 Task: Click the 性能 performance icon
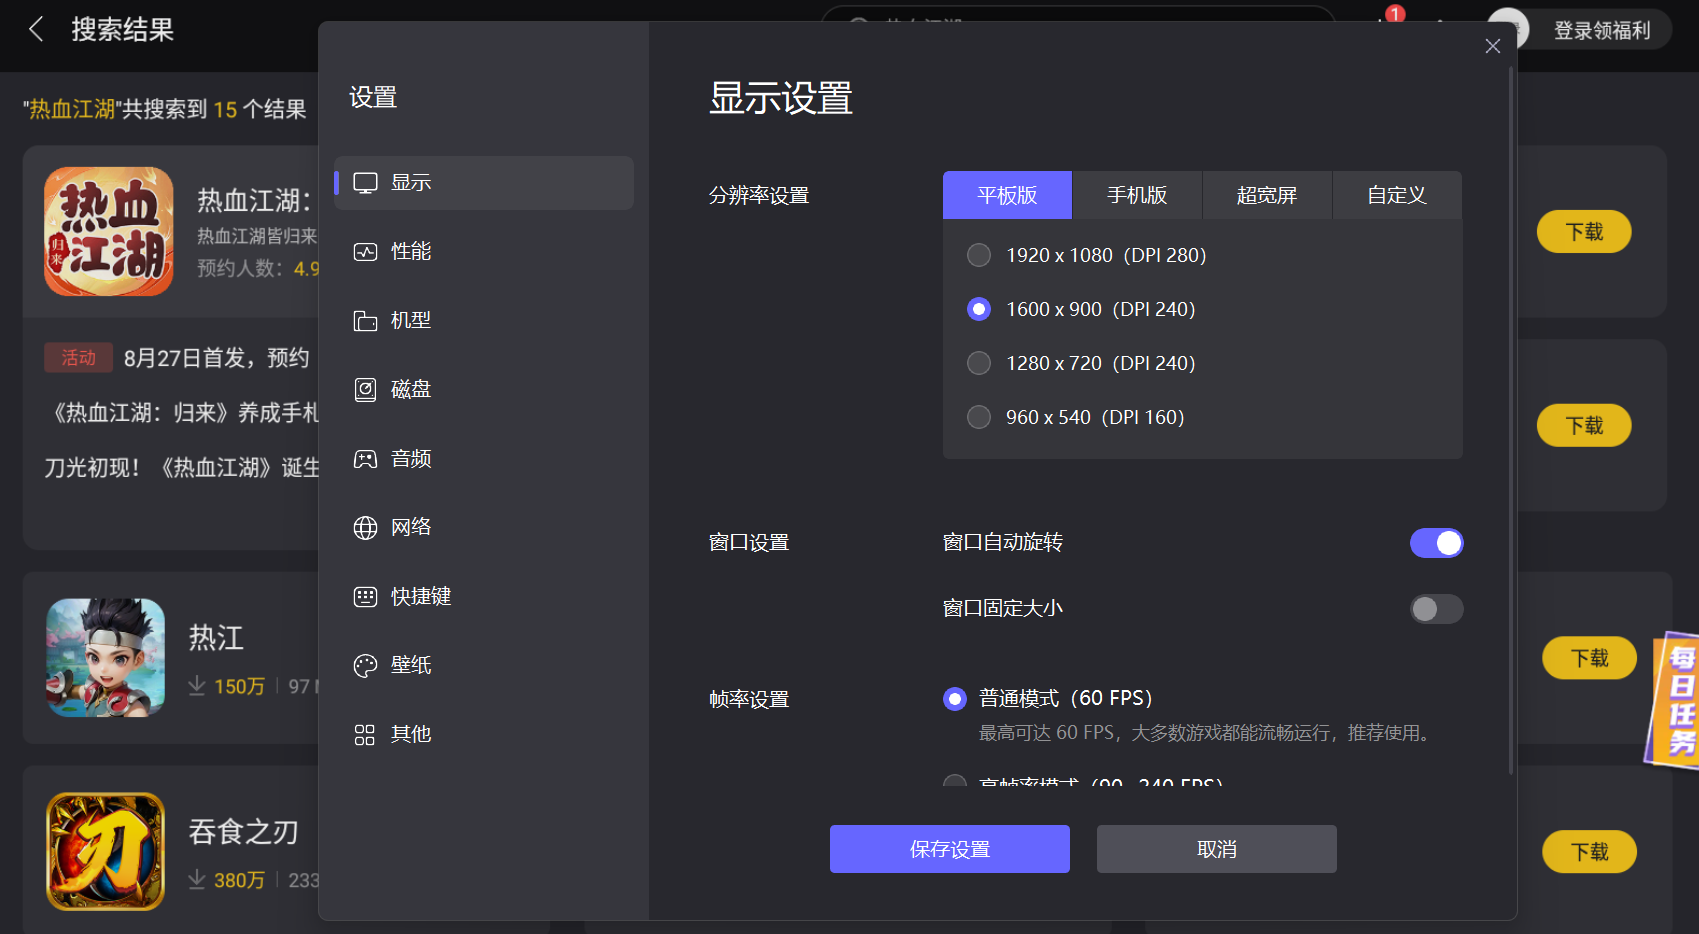point(365,252)
